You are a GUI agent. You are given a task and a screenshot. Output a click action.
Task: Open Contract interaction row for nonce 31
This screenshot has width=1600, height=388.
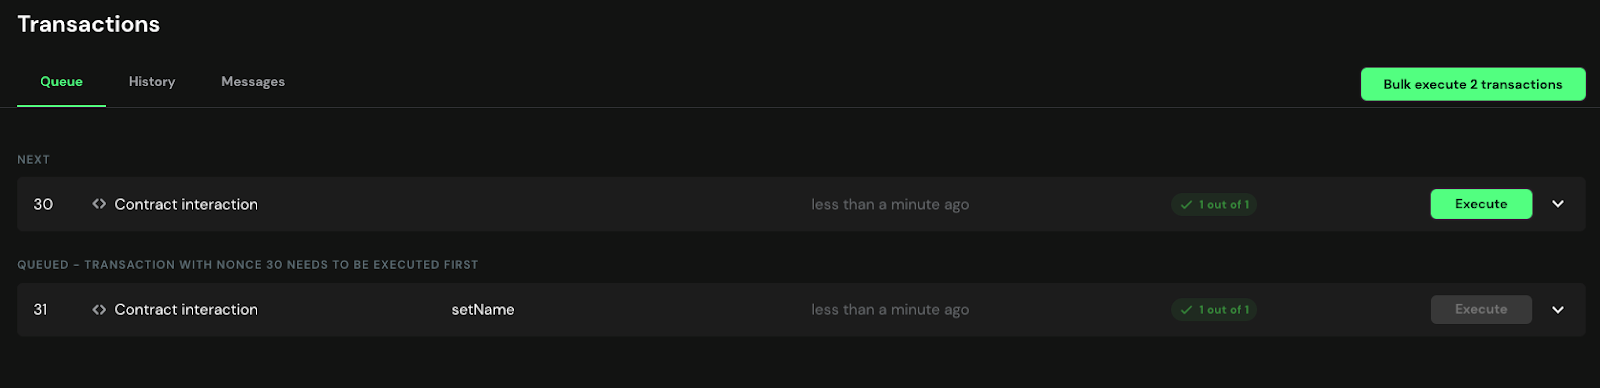click(x=801, y=310)
